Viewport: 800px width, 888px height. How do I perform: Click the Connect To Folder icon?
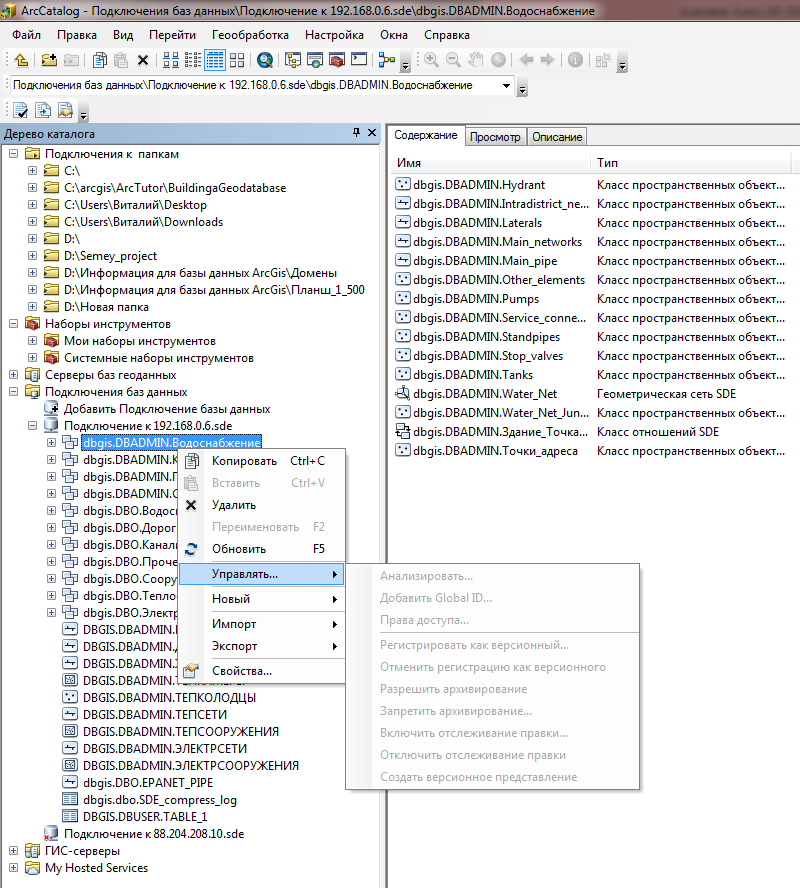point(46,60)
